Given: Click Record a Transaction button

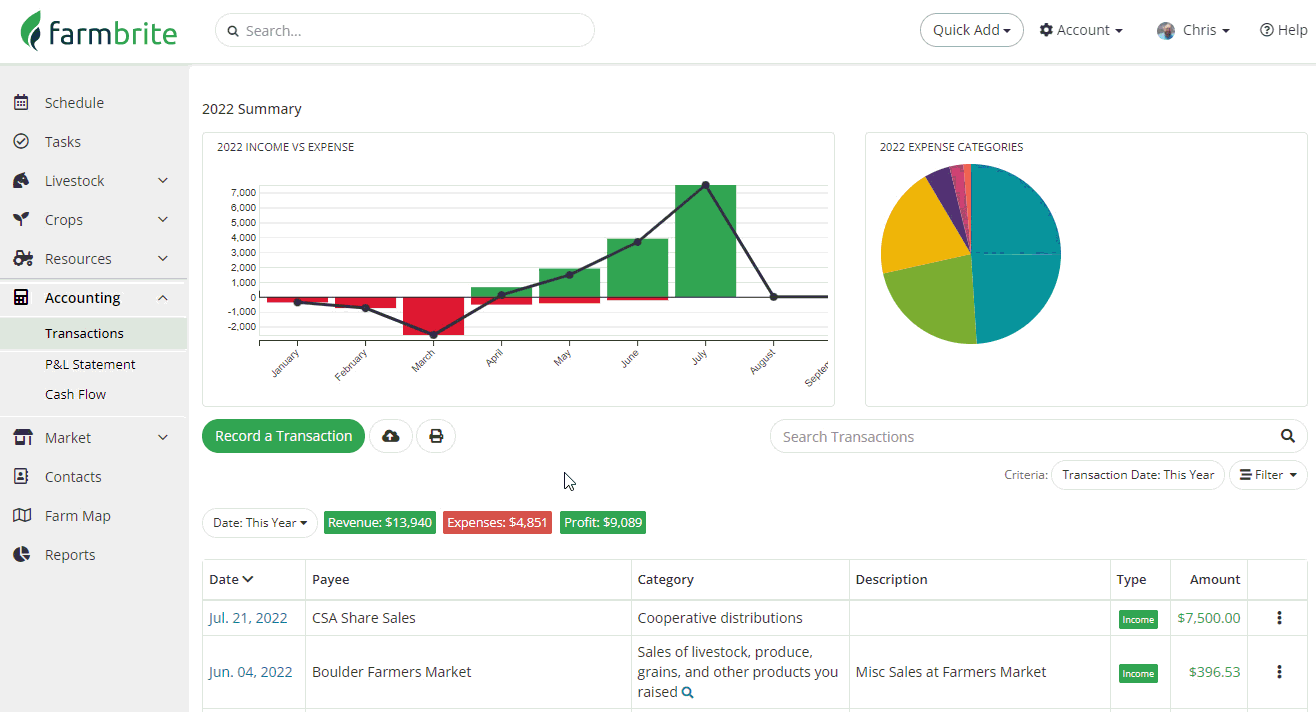Looking at the screenshot, I should (284, 436).
